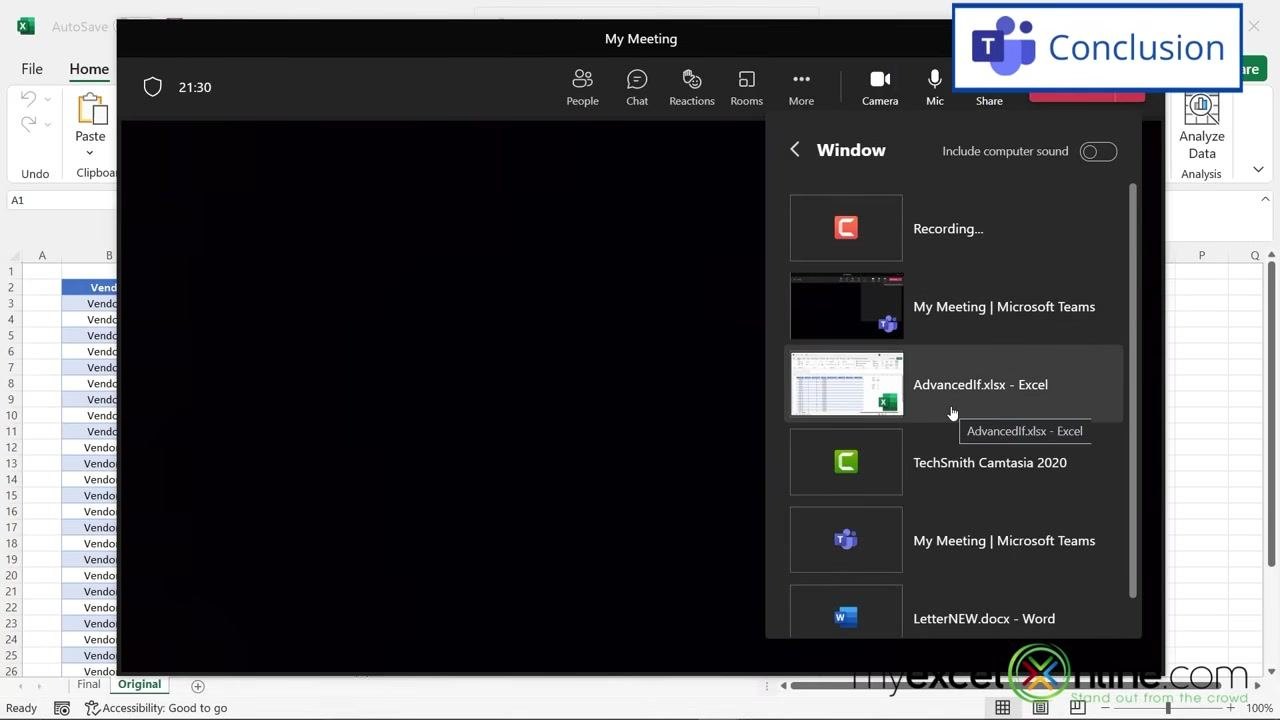Switch to the Final sheet tab
The image size is (1280, 720).
pyautogui.click(x=89, y=685)
